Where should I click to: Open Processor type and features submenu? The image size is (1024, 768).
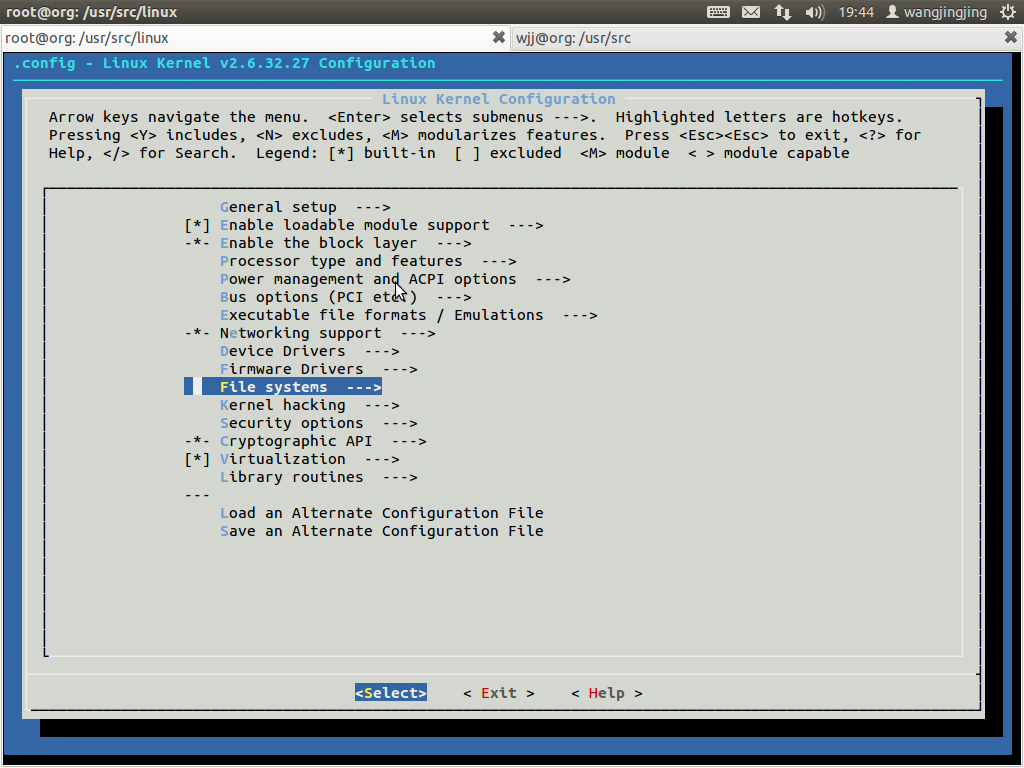368,261
